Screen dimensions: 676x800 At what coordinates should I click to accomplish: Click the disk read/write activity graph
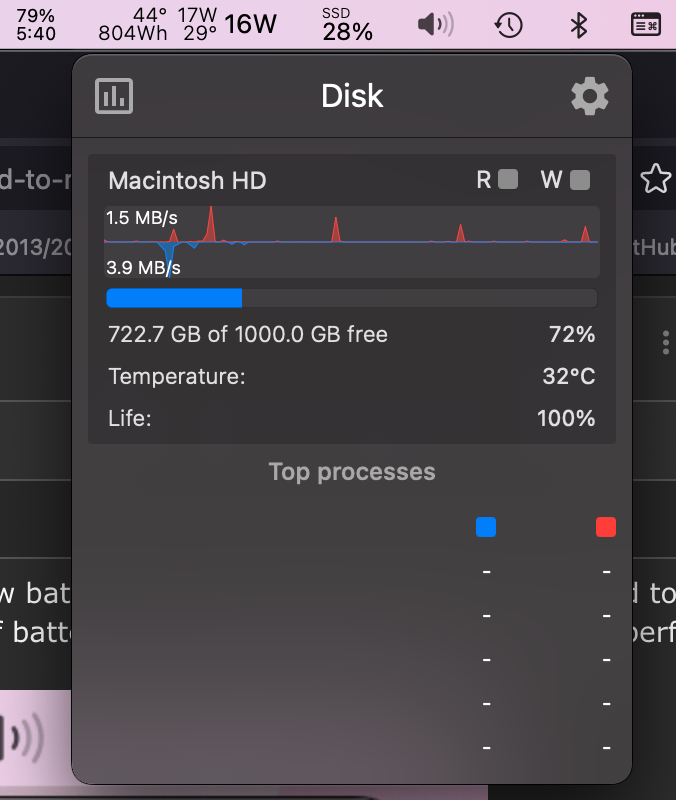coord(351,242)
